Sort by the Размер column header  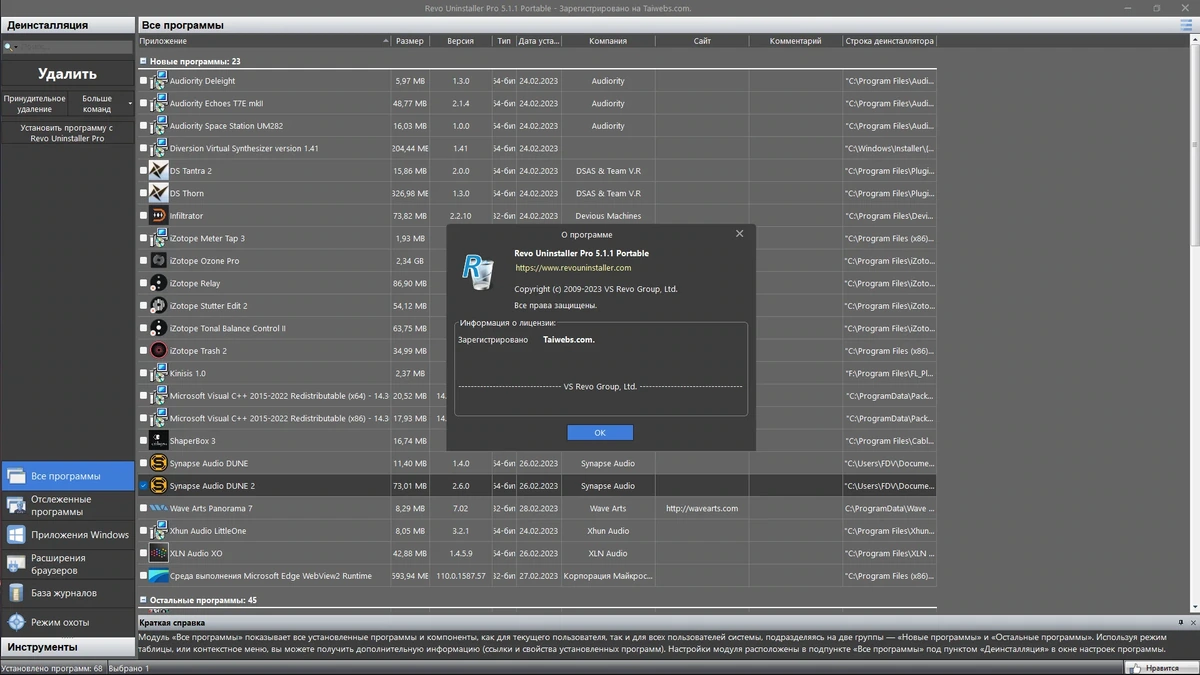coord(409,41)
